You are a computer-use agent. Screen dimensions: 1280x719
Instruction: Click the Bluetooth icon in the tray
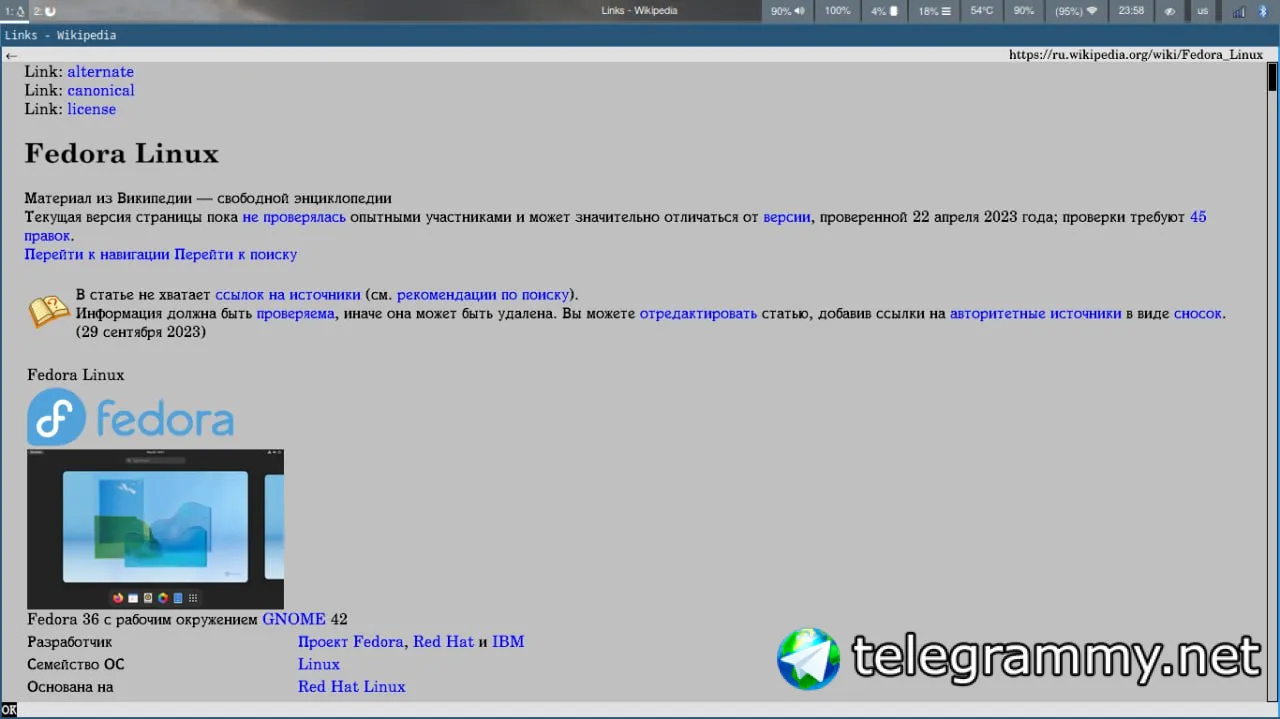(x=1264, y=11)
